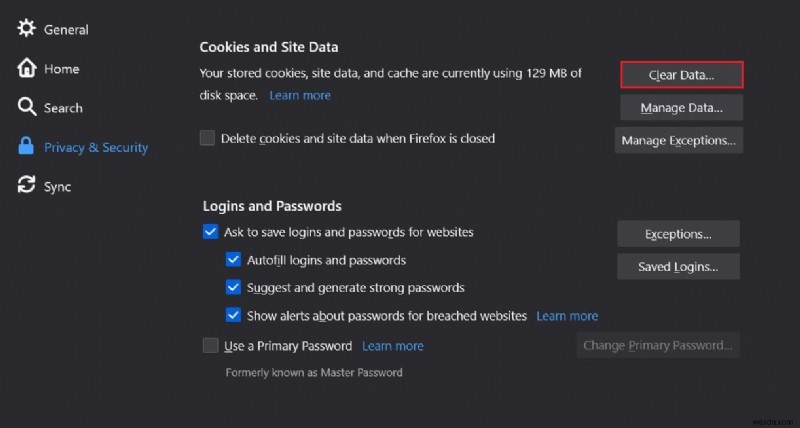Click the Home house icon
Viewport: 800px width, 428px height.
pyautogui.click(x=26, y=68)
